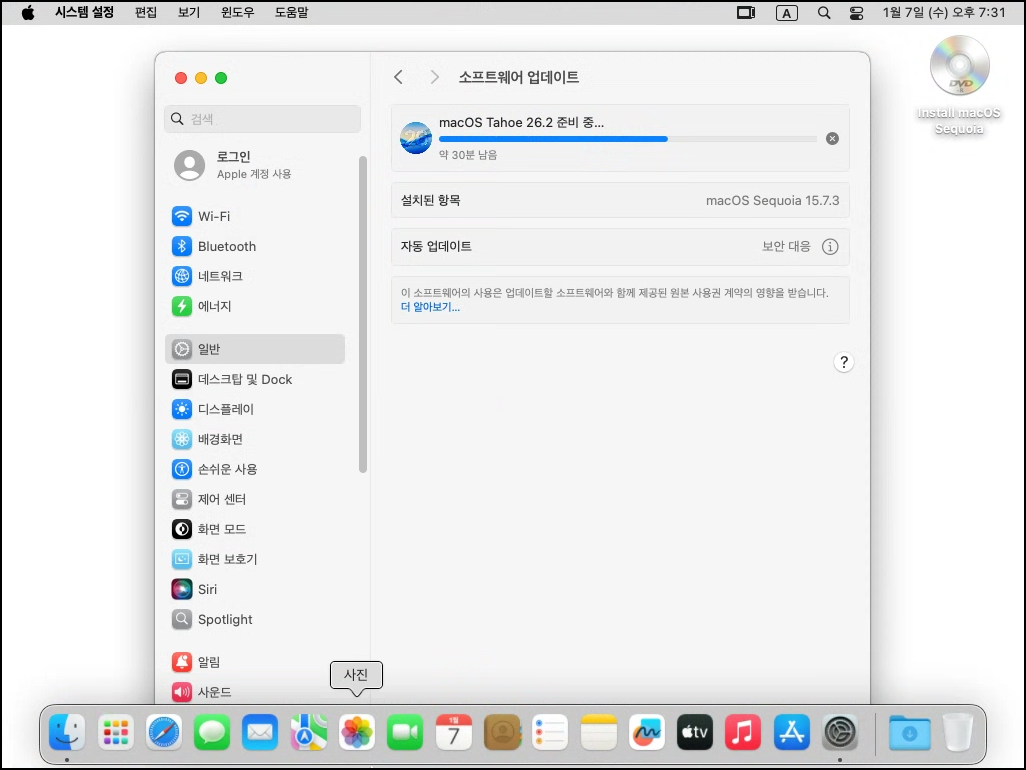Click the 검색 search field
Screen dimensions: 1026x770
262,118
